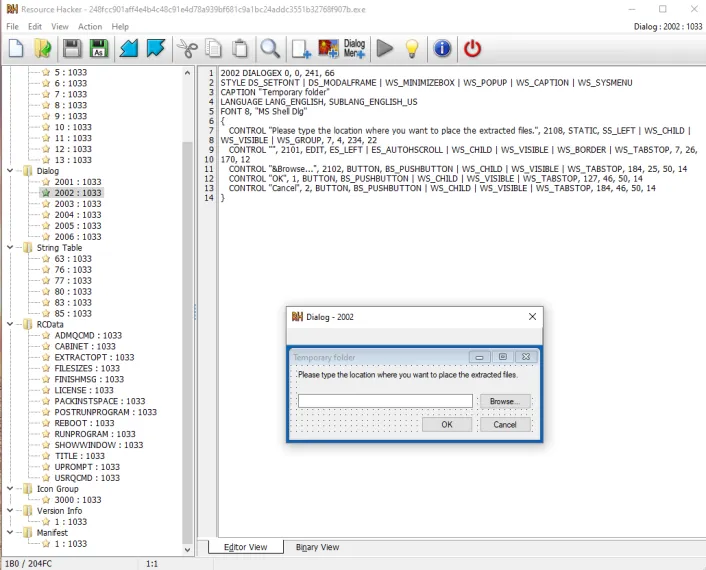Select icon group 3000 : 1033
Image resolution: width=706 pixels, height=570 pixels.
pos(78,500)
